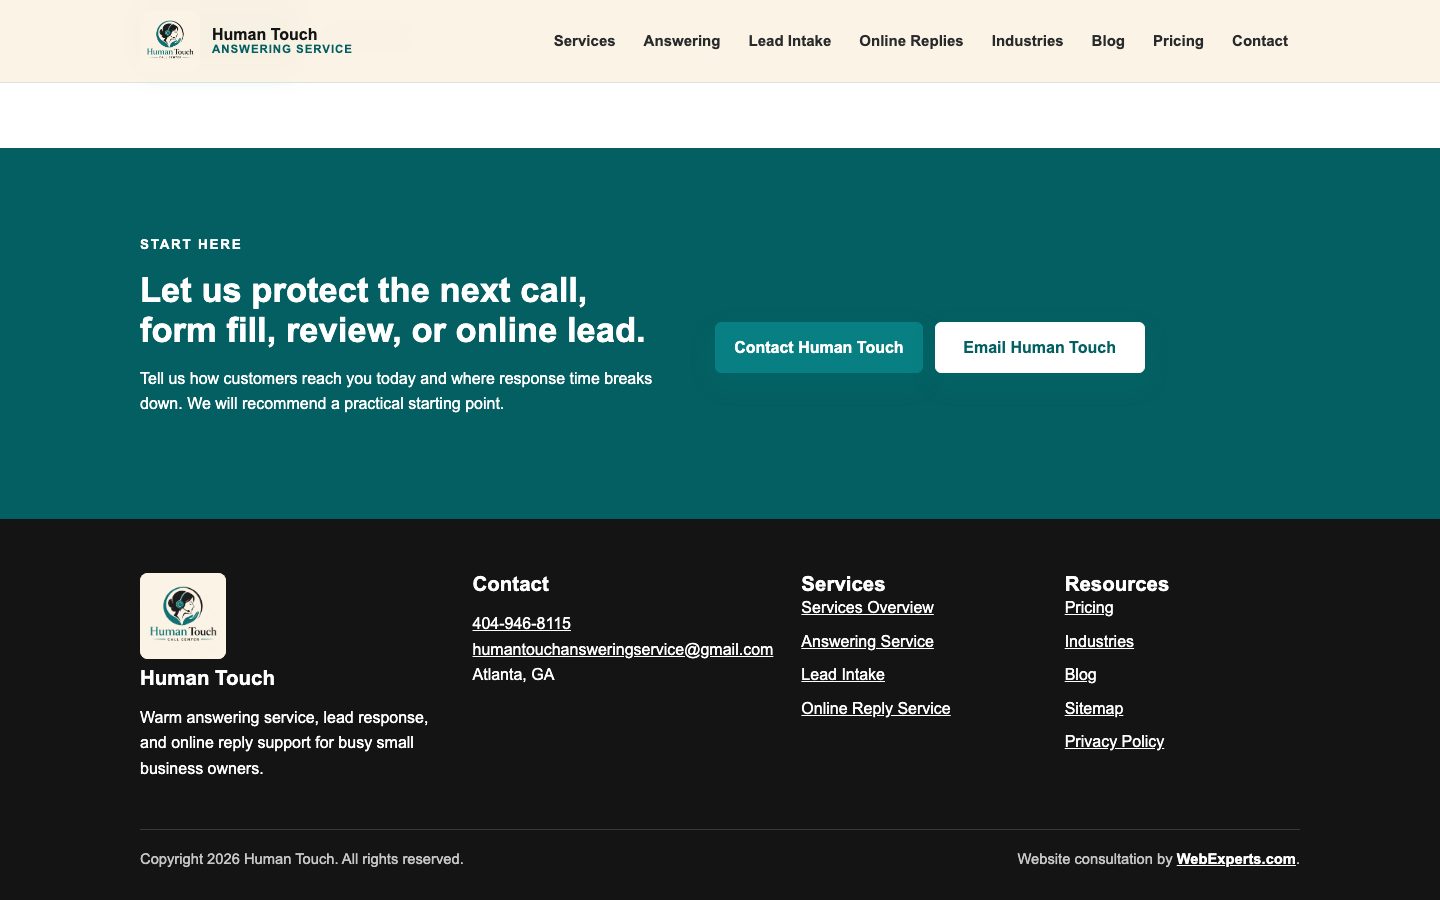Open Industries in the header menu
Screen dimensions: 1440x900
click(1027, 41)
